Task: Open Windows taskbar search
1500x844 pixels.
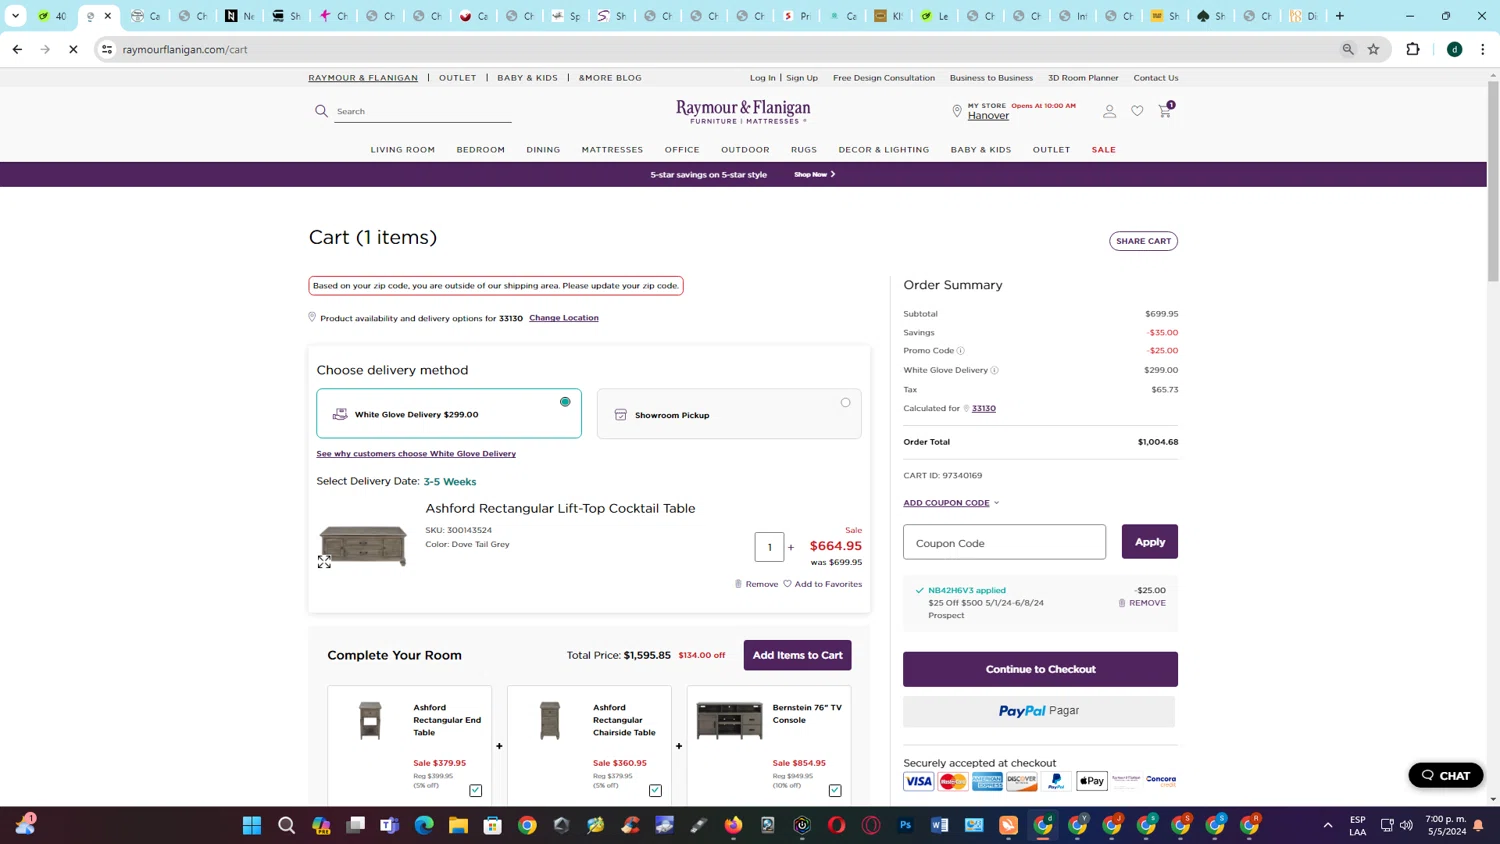Action: click(287, 825)
